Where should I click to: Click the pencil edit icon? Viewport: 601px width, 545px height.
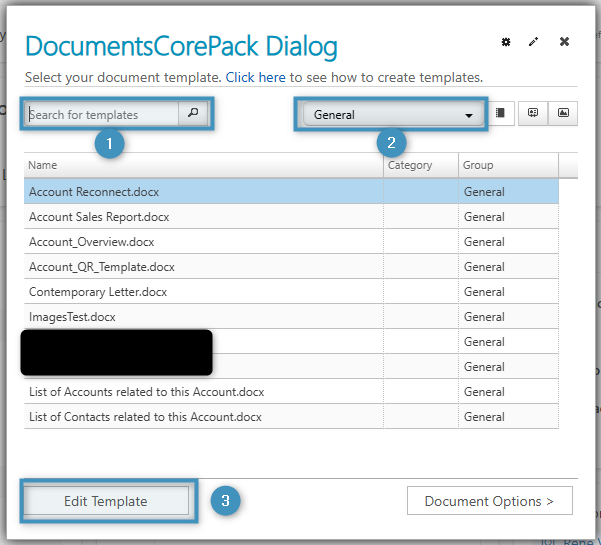(534, 42)
